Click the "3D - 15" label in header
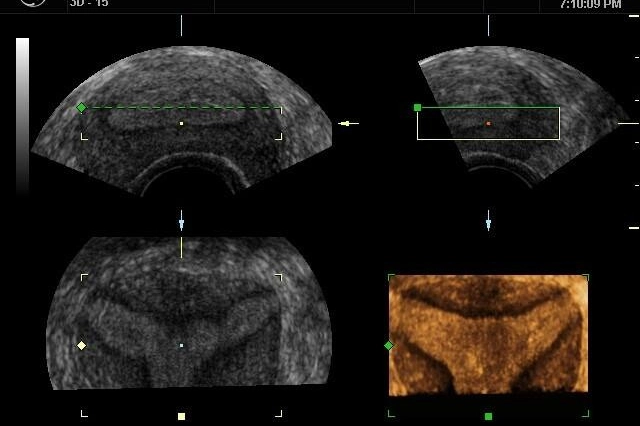640x426 pixels. (x=89, y=4)
